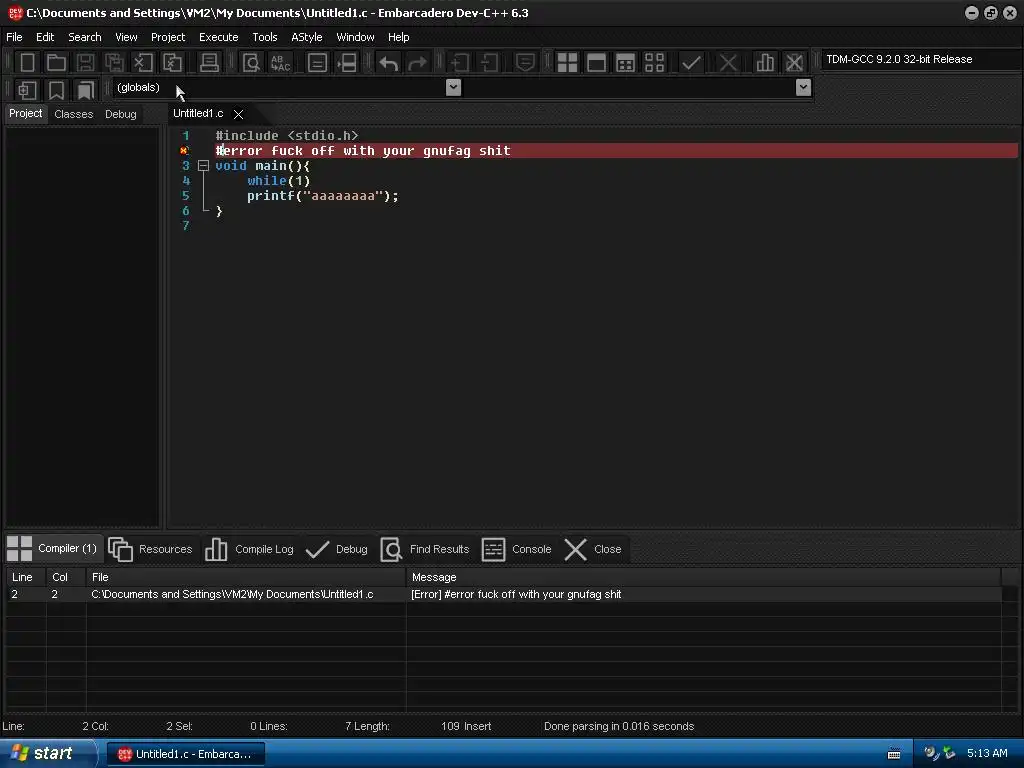Open the (globals) scope dropdown arrow
Image resolution: width=1024 pixels, height=768 pixels.
pyautogui.click(x=453, y=87)
